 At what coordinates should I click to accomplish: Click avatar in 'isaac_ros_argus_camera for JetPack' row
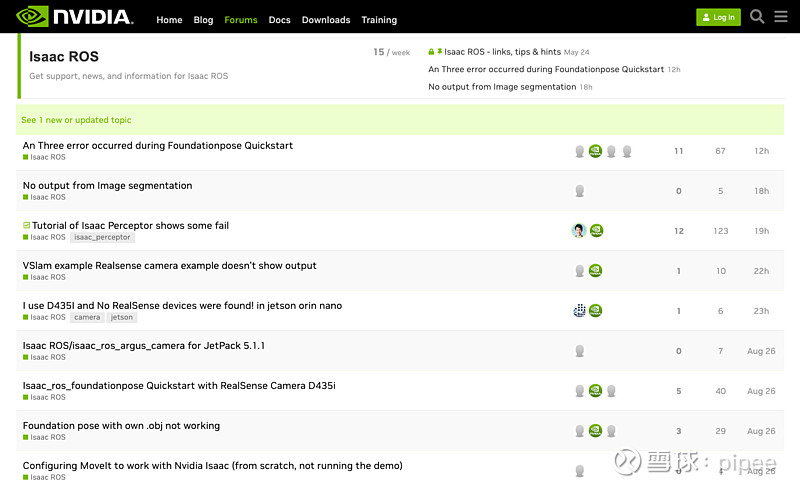(580, 351)
